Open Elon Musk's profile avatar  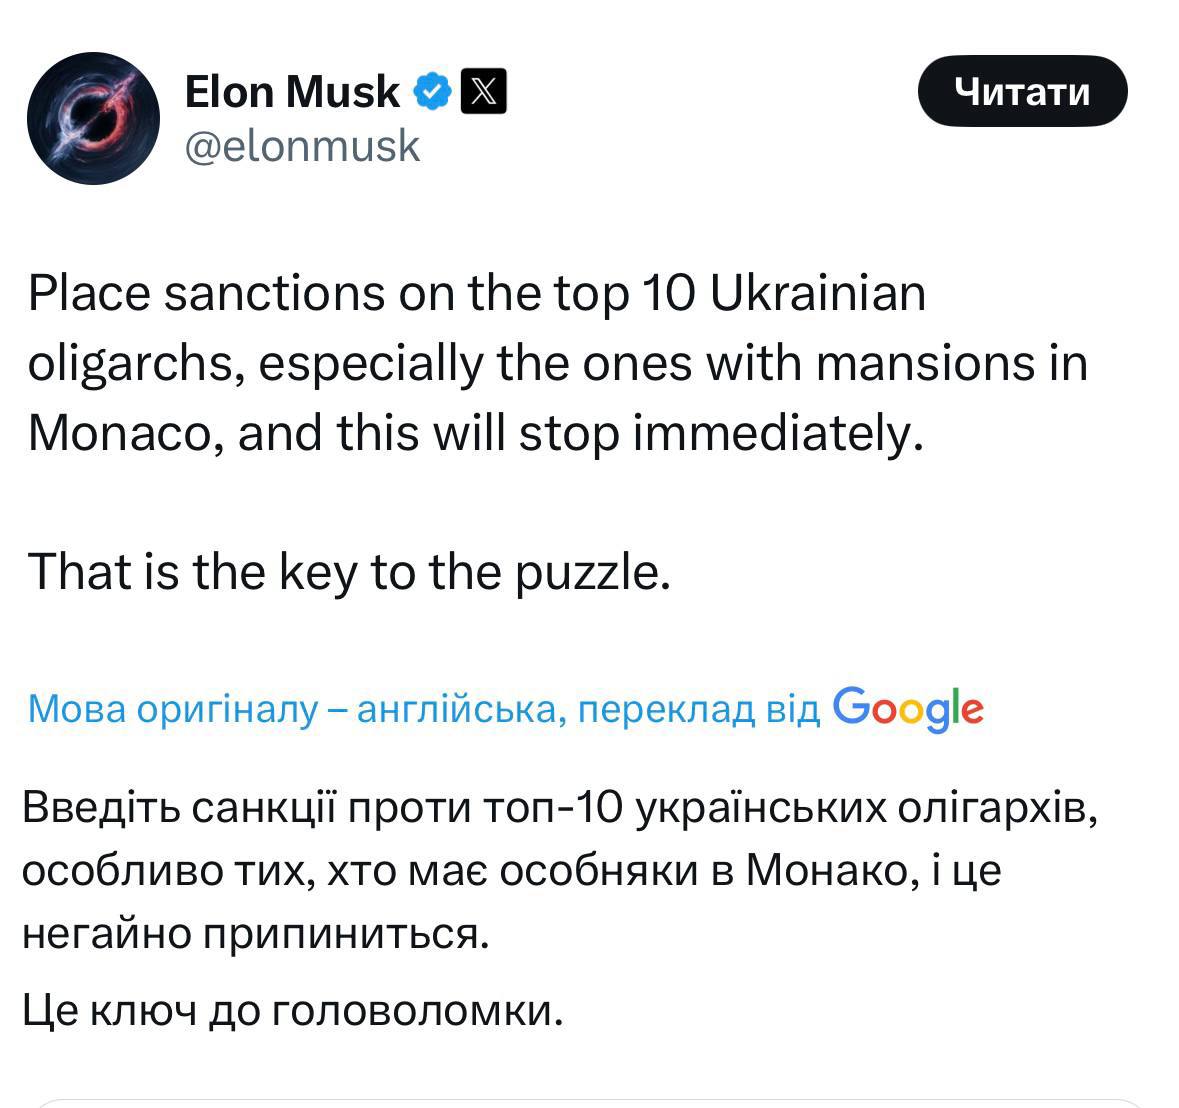tap(93, 118)
